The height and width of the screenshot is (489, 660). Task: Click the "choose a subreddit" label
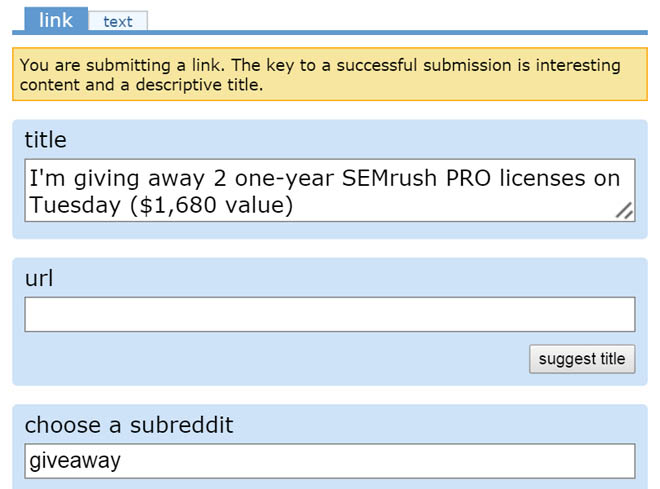tap(128, 425)
